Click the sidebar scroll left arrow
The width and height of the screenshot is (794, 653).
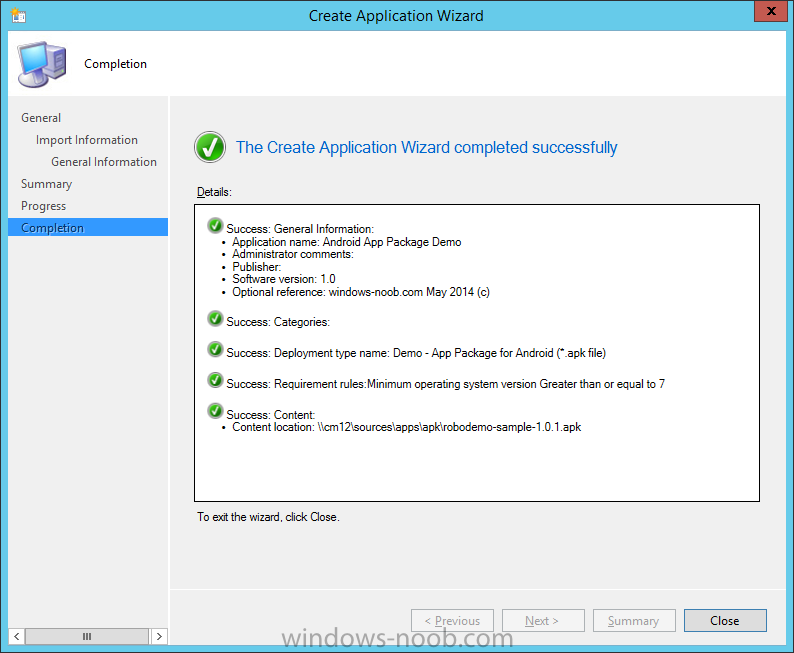tap(17, 636)
